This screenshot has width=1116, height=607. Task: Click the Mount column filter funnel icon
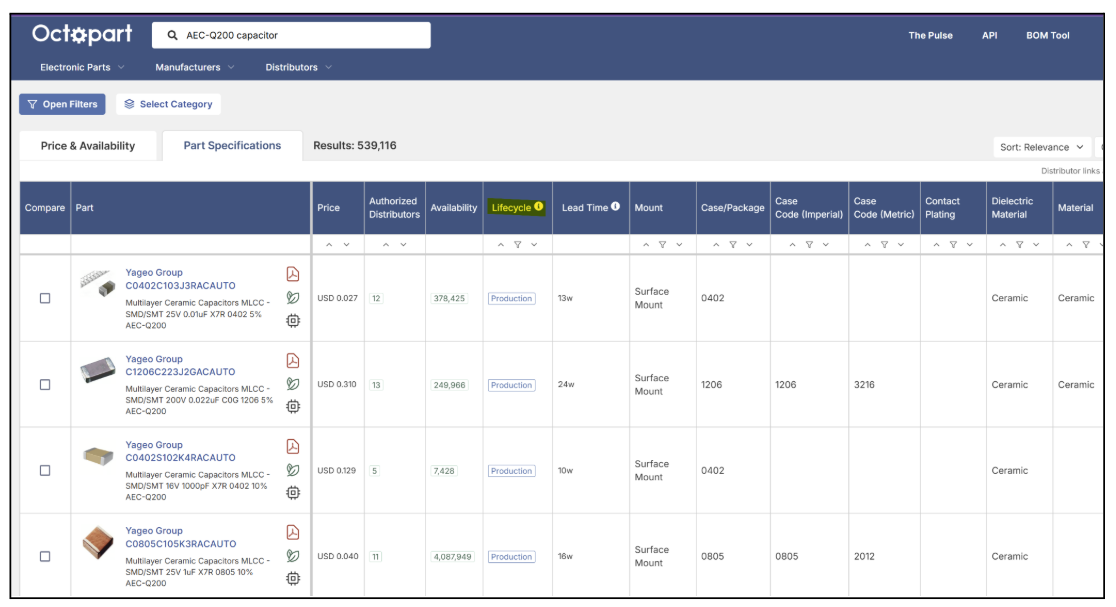[662, 245]
